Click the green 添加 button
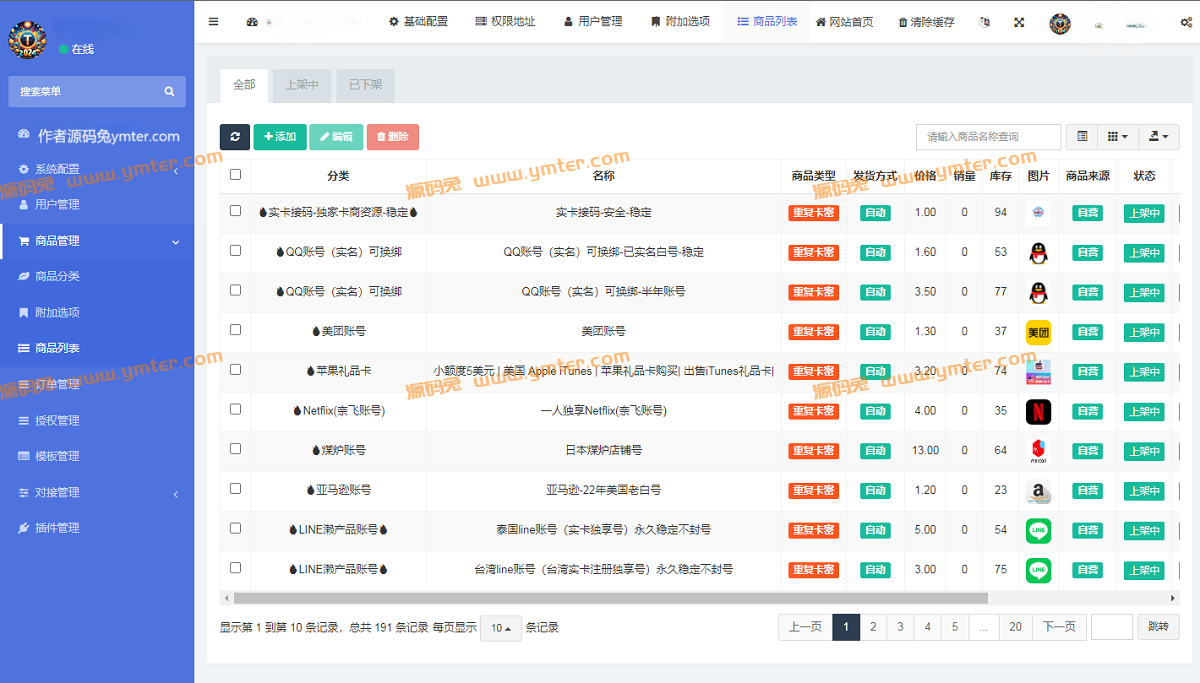The height and width of the screenshot is (683, 1200). point(280,137)
